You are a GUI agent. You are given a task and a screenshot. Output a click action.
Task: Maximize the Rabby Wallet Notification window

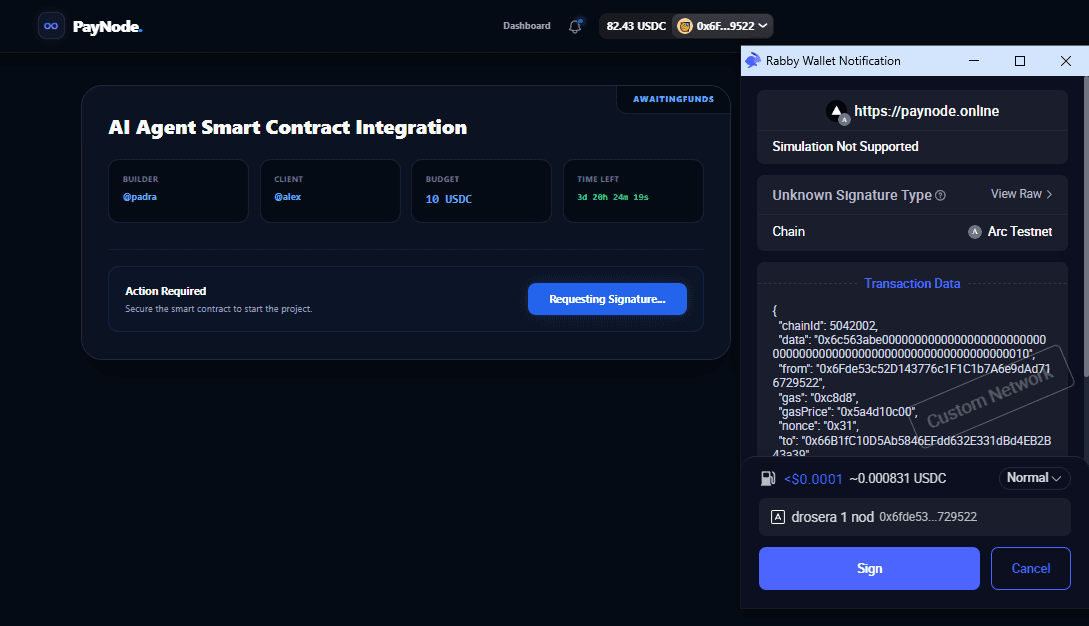tap(1020, 61)
